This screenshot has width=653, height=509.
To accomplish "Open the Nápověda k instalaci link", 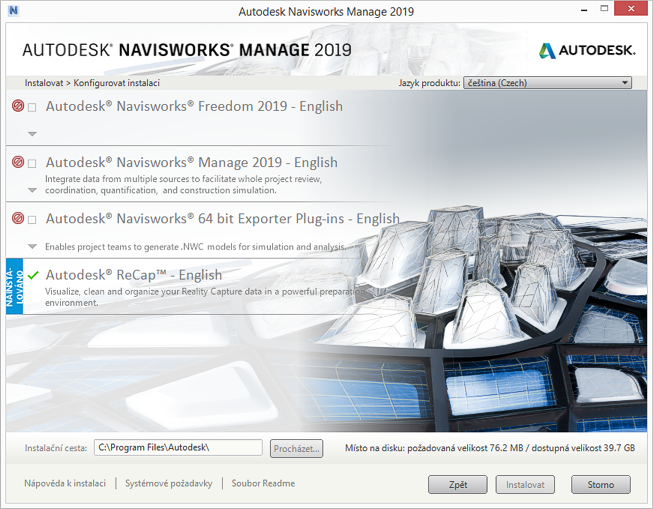I will click(64, 483).
